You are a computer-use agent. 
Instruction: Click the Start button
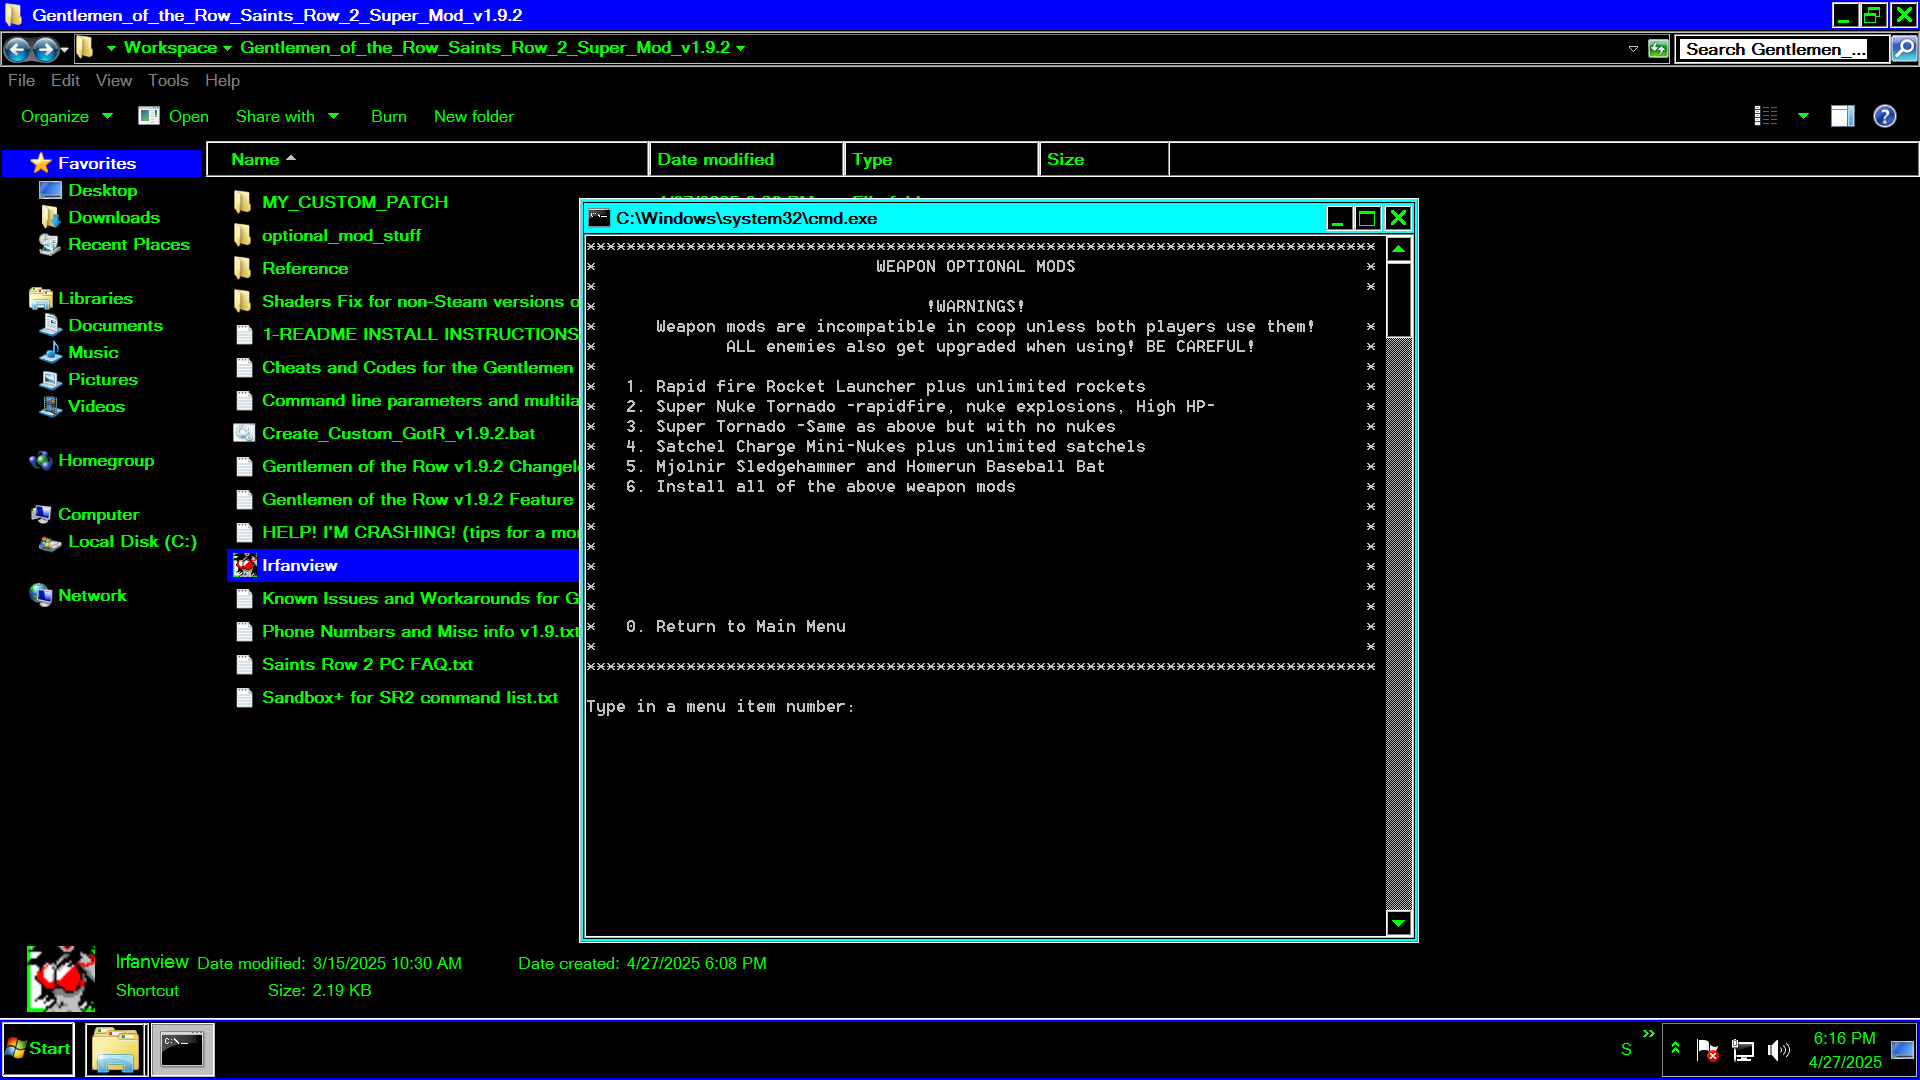tap(38, 1049)
